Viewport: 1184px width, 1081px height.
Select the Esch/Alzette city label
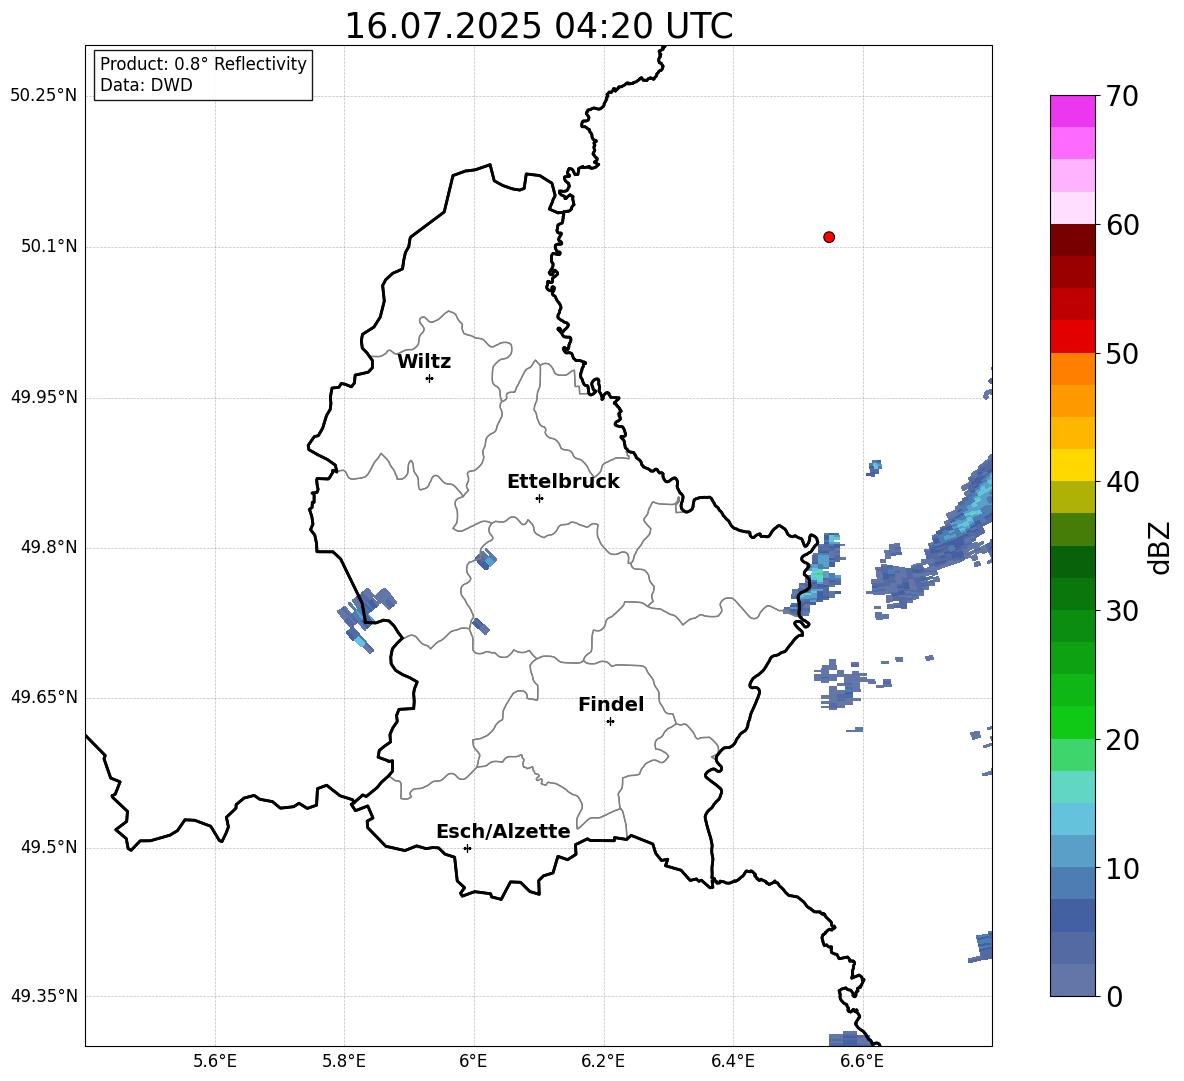(x=503, y=831)
